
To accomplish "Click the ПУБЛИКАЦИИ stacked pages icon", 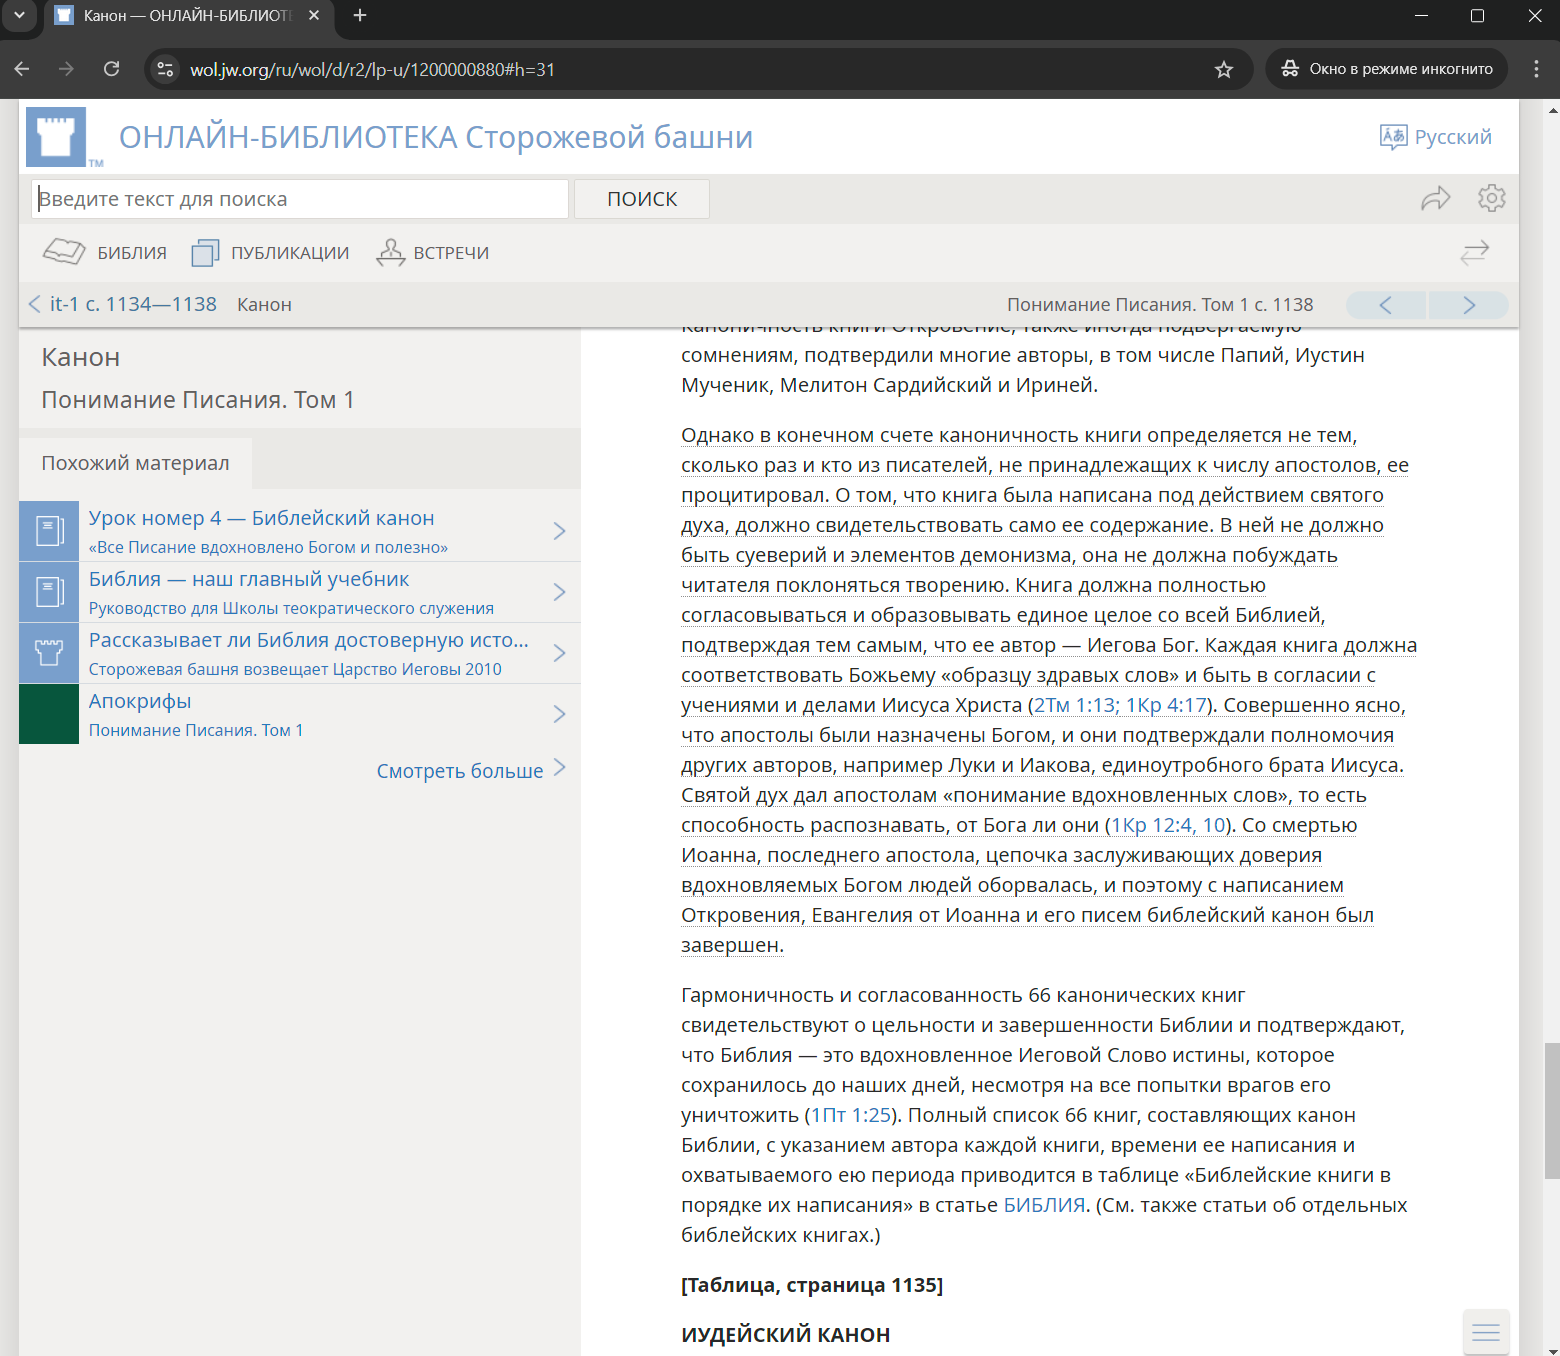I will point(205,253).
